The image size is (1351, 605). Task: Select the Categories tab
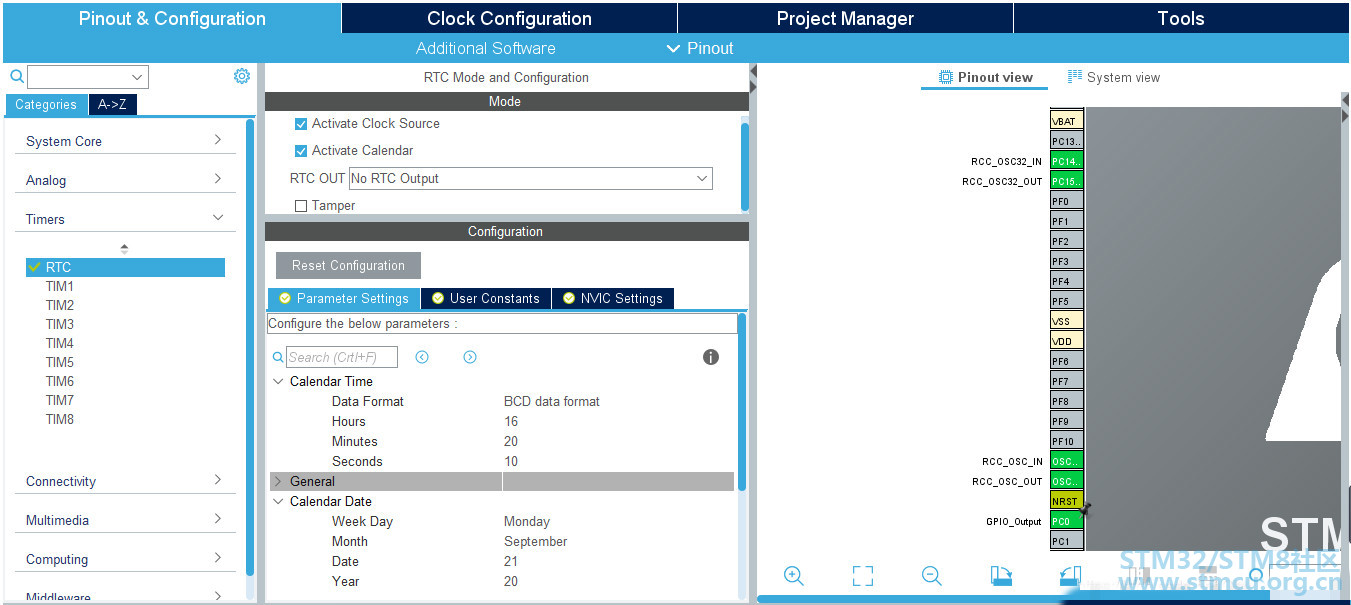tap(46, 104)
